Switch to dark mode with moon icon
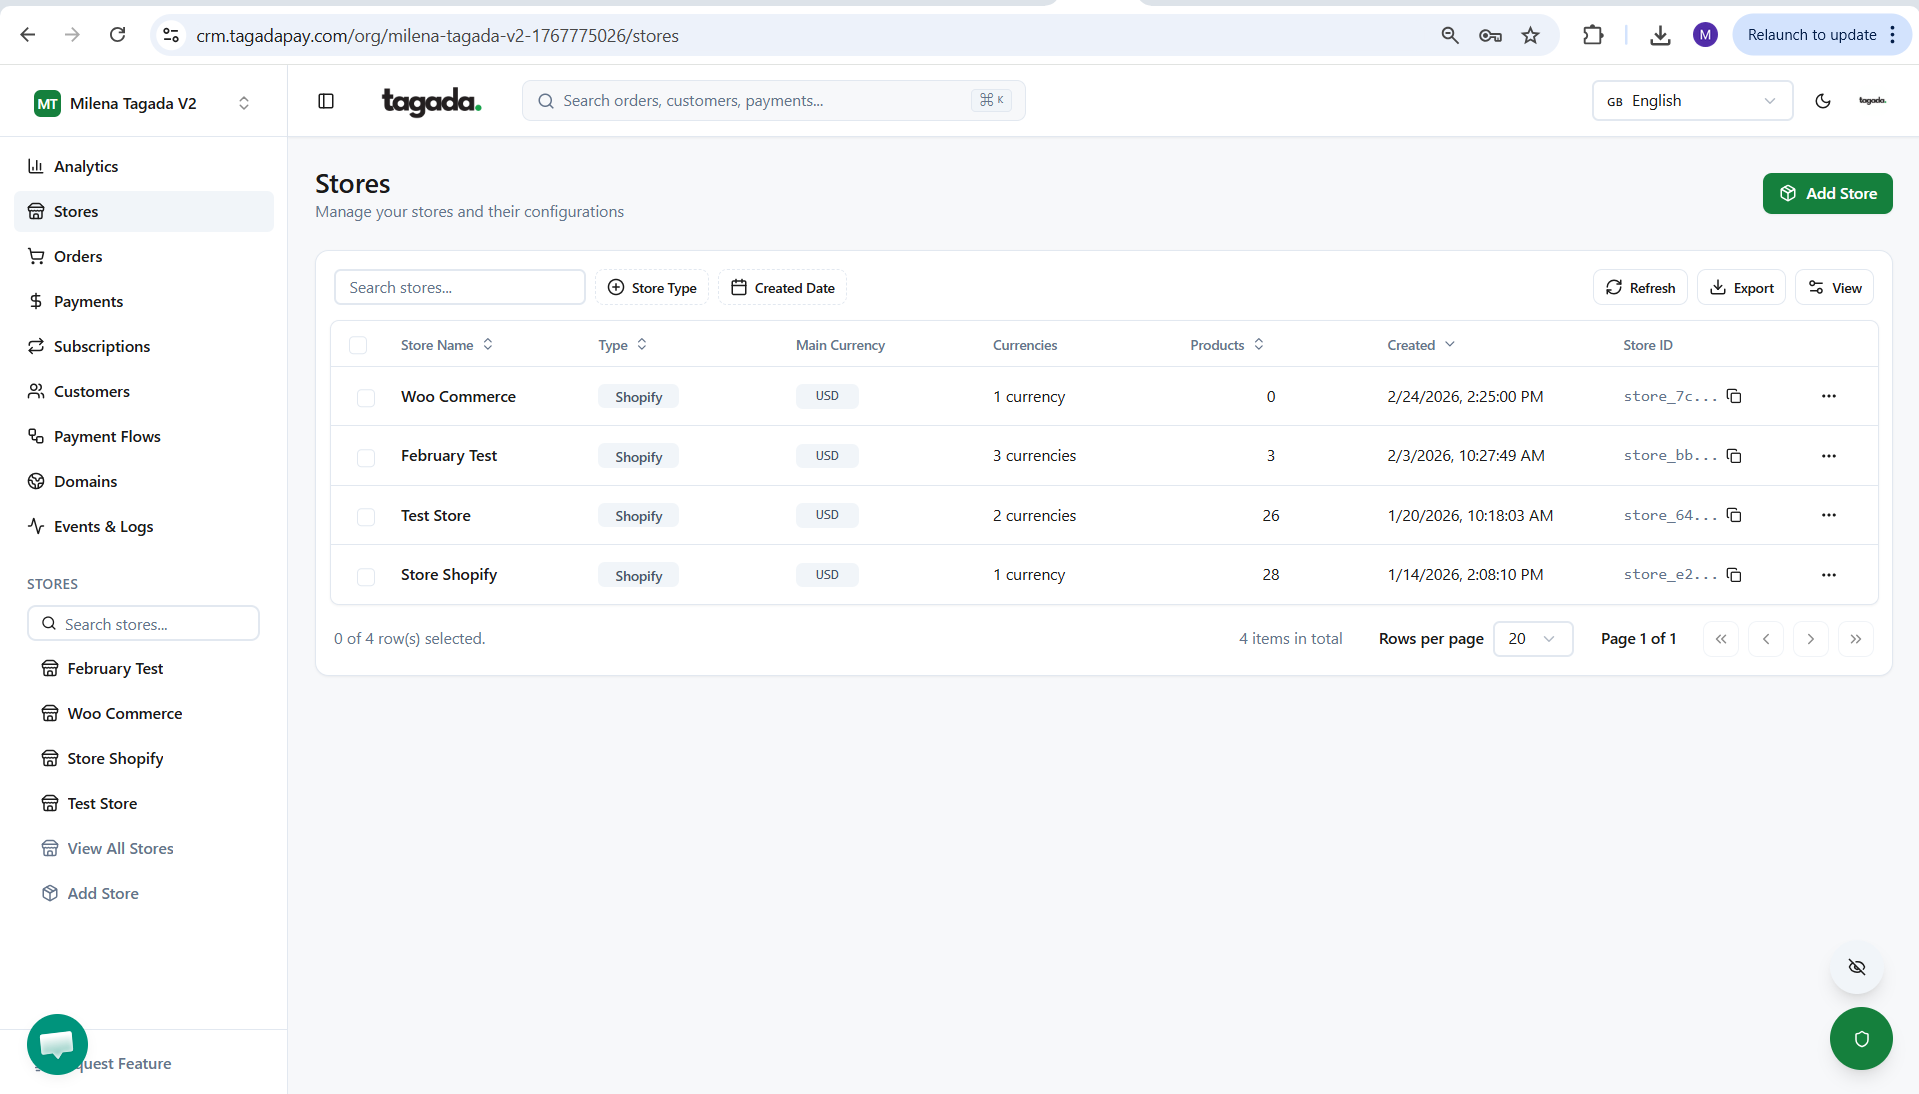The height and width of the screenshot is (1094, 1919). [x=1822, y=101]
